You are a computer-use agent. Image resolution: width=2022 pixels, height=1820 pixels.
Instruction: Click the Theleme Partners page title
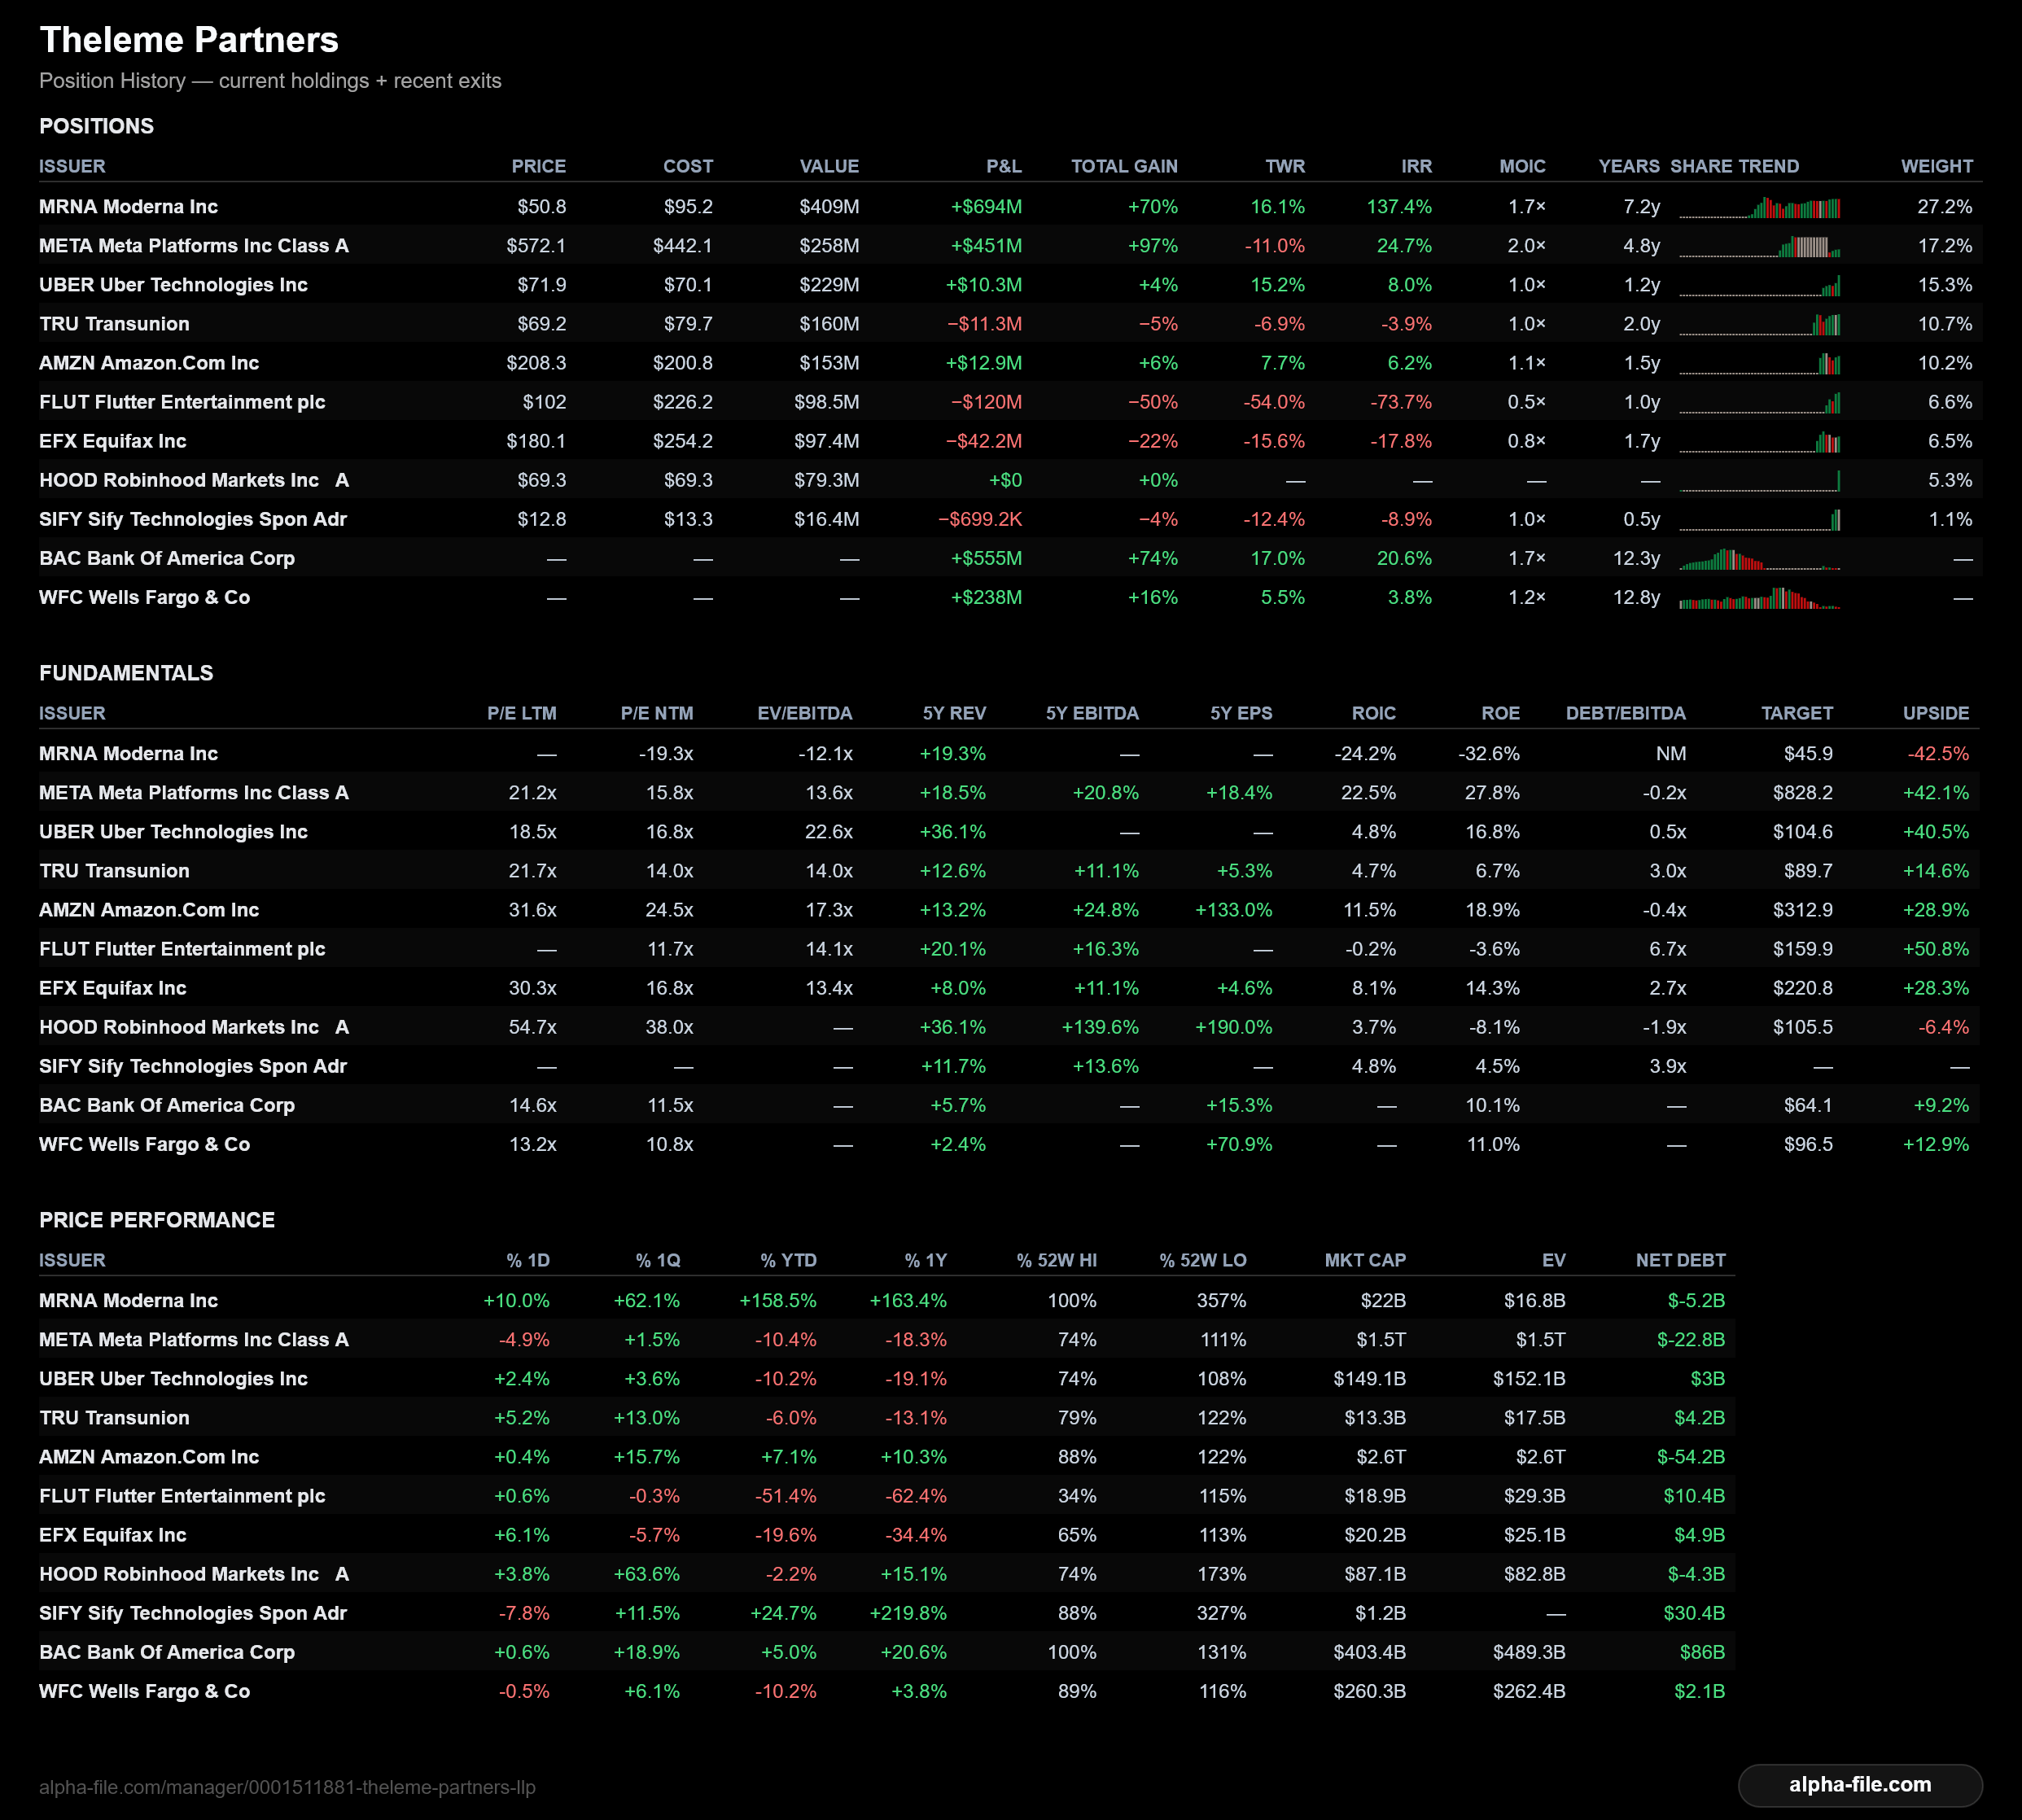pos(189,40)
